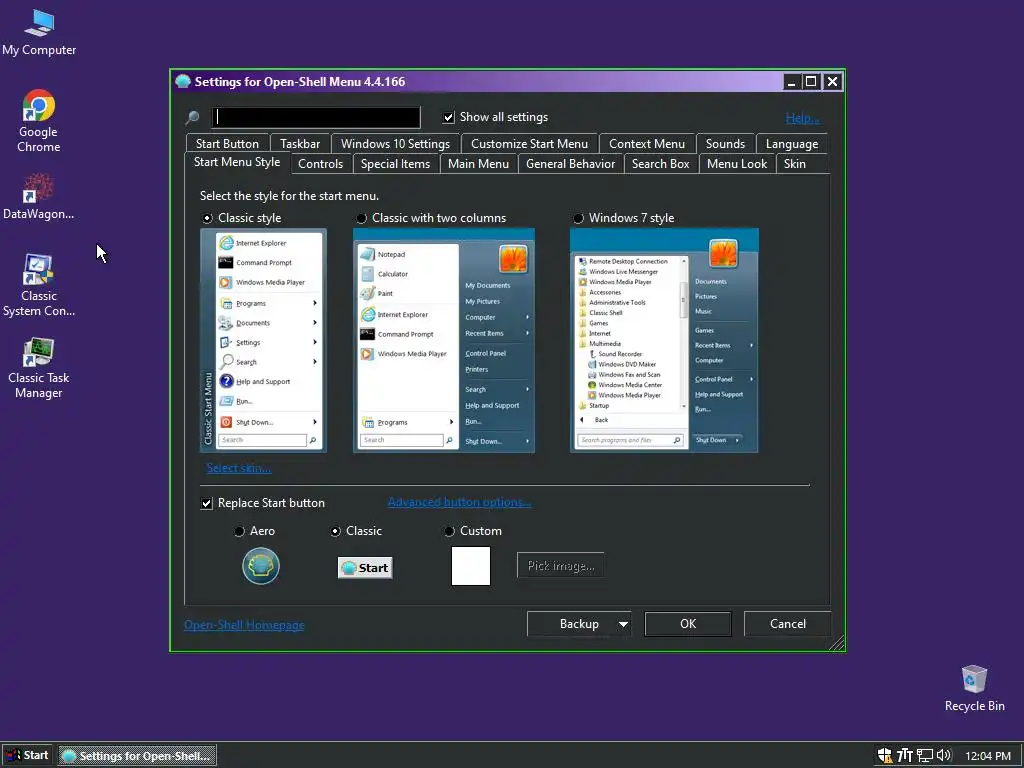Open the Advanced button options link
This screenshot has height=768, width=1024.
tap(459, 502)
